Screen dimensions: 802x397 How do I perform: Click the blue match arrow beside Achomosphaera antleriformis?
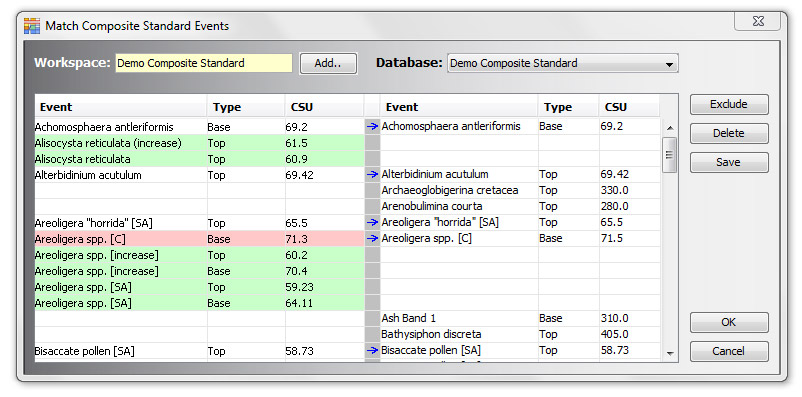pos(372,126)
